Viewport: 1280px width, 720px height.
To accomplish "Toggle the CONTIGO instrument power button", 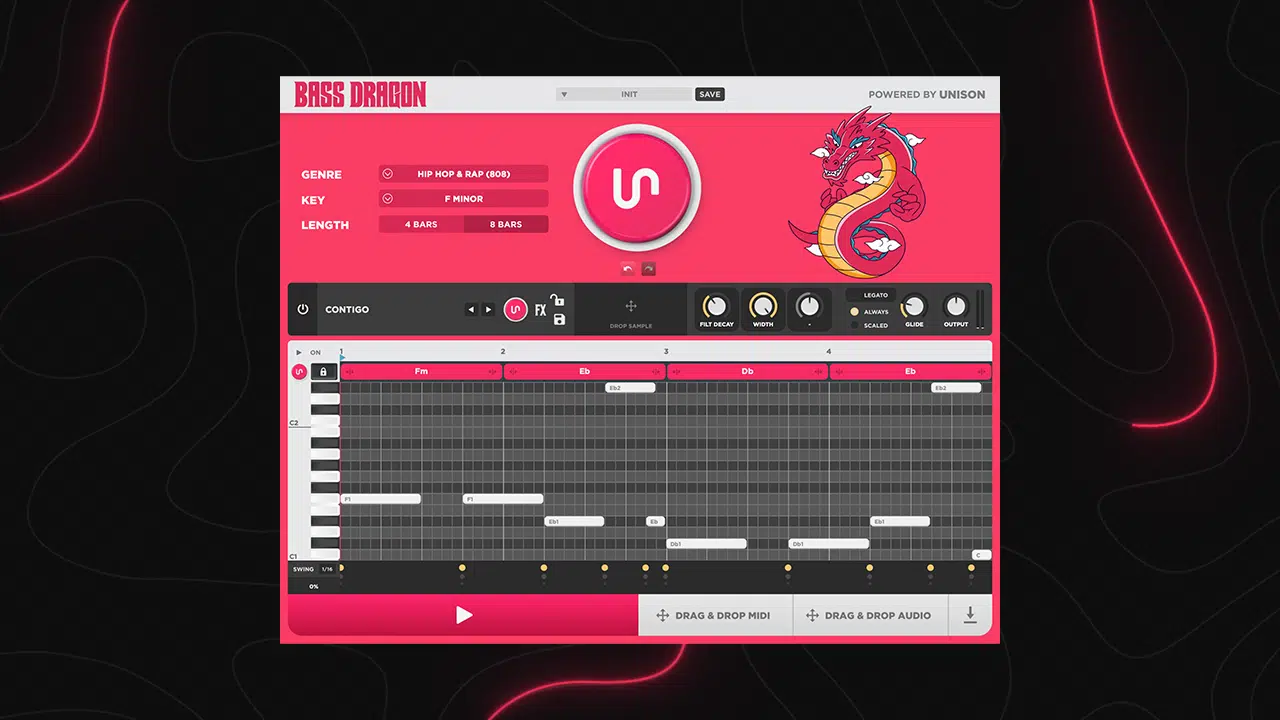I will [303, 310].
